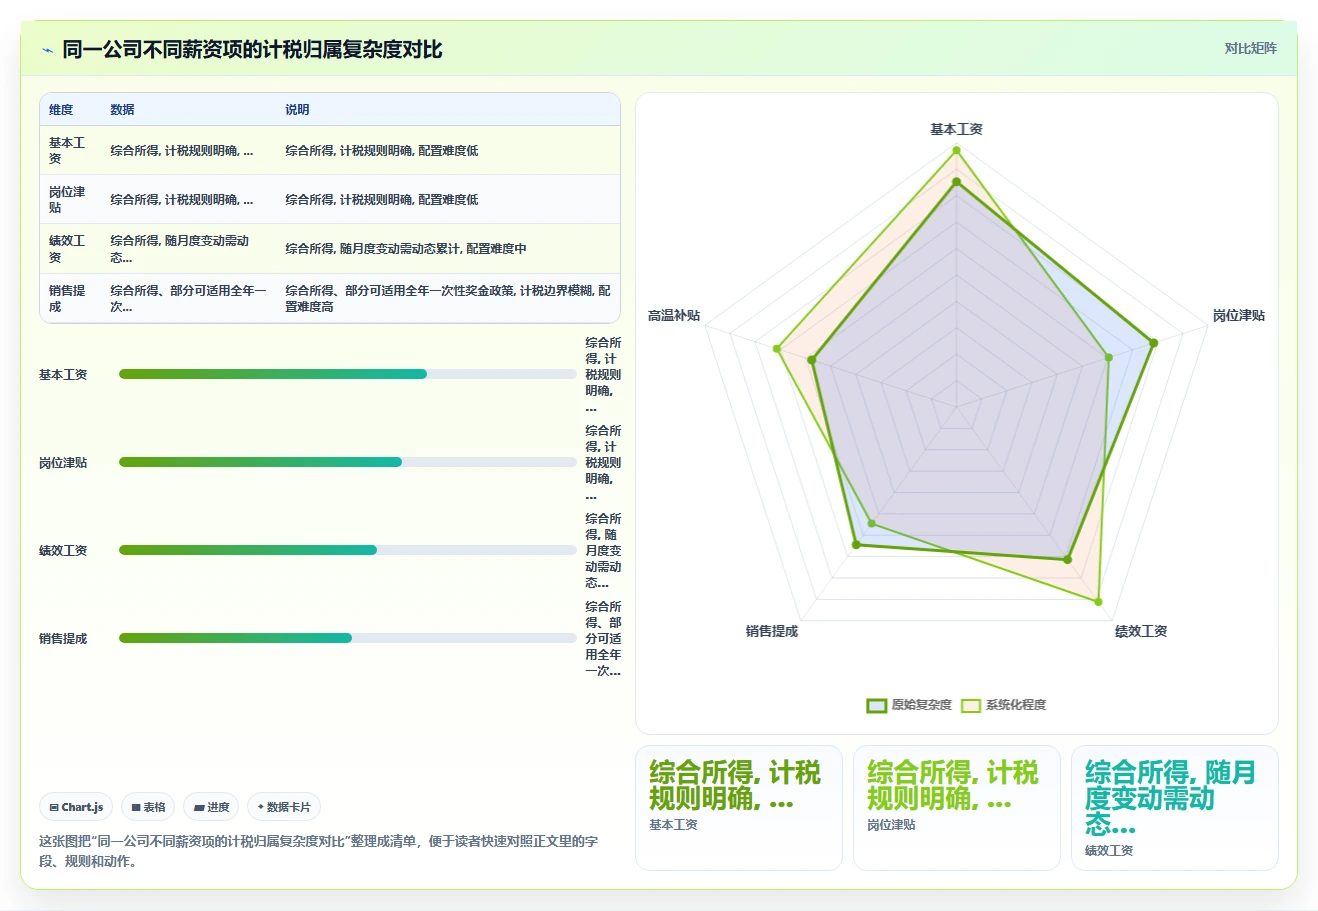The width and height of the screenshot is (1318, 911).
Task: Click the 对比矩阵 label in header
Action: pos(1250,48)
